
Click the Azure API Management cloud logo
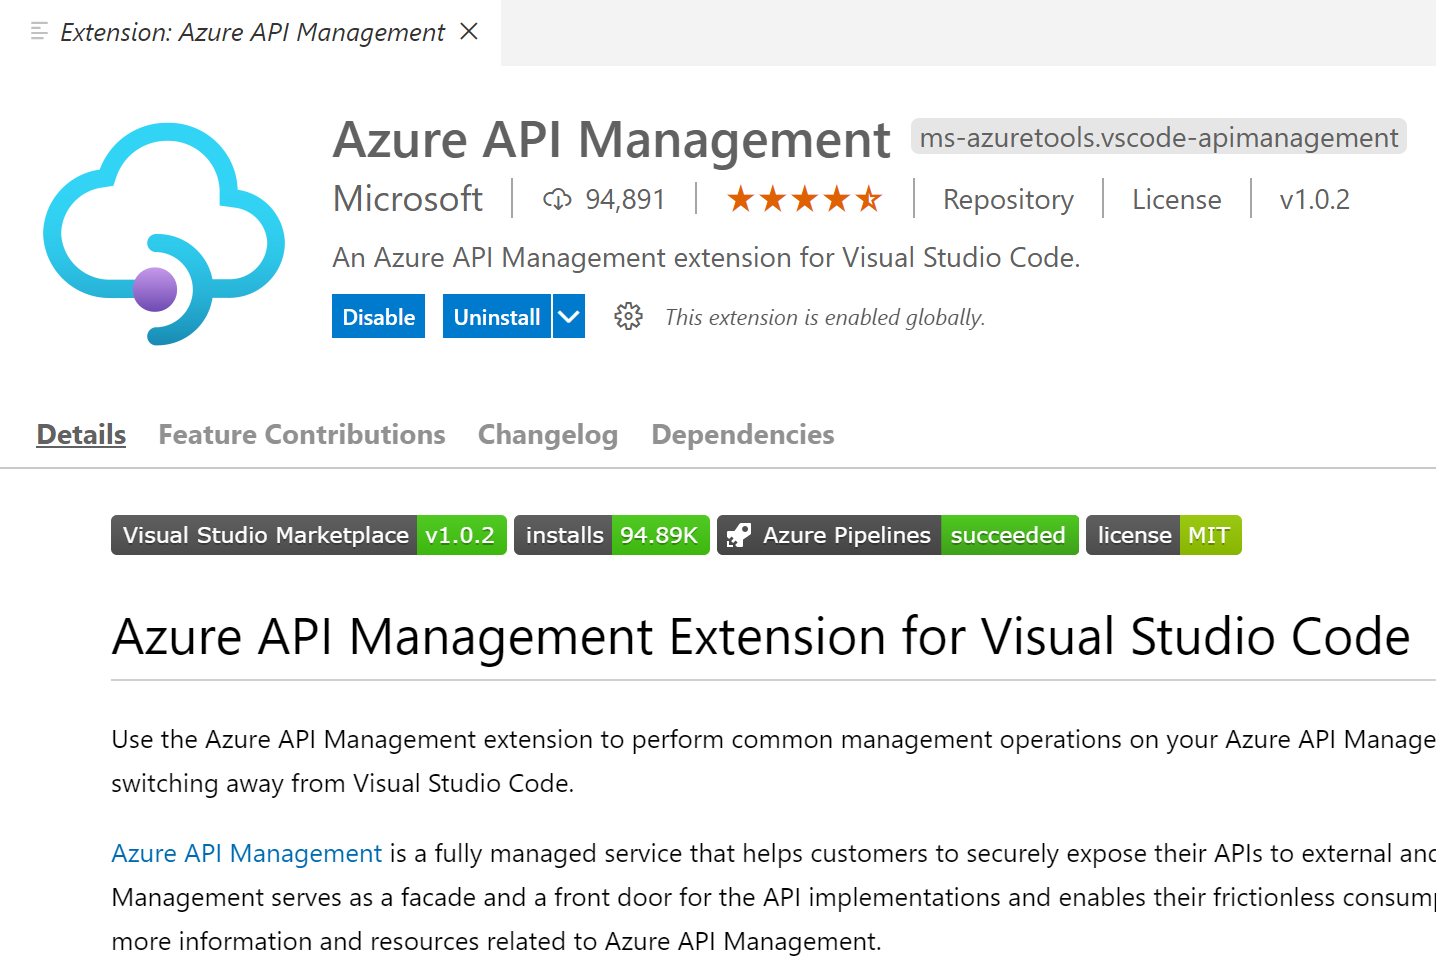[164, 233]
